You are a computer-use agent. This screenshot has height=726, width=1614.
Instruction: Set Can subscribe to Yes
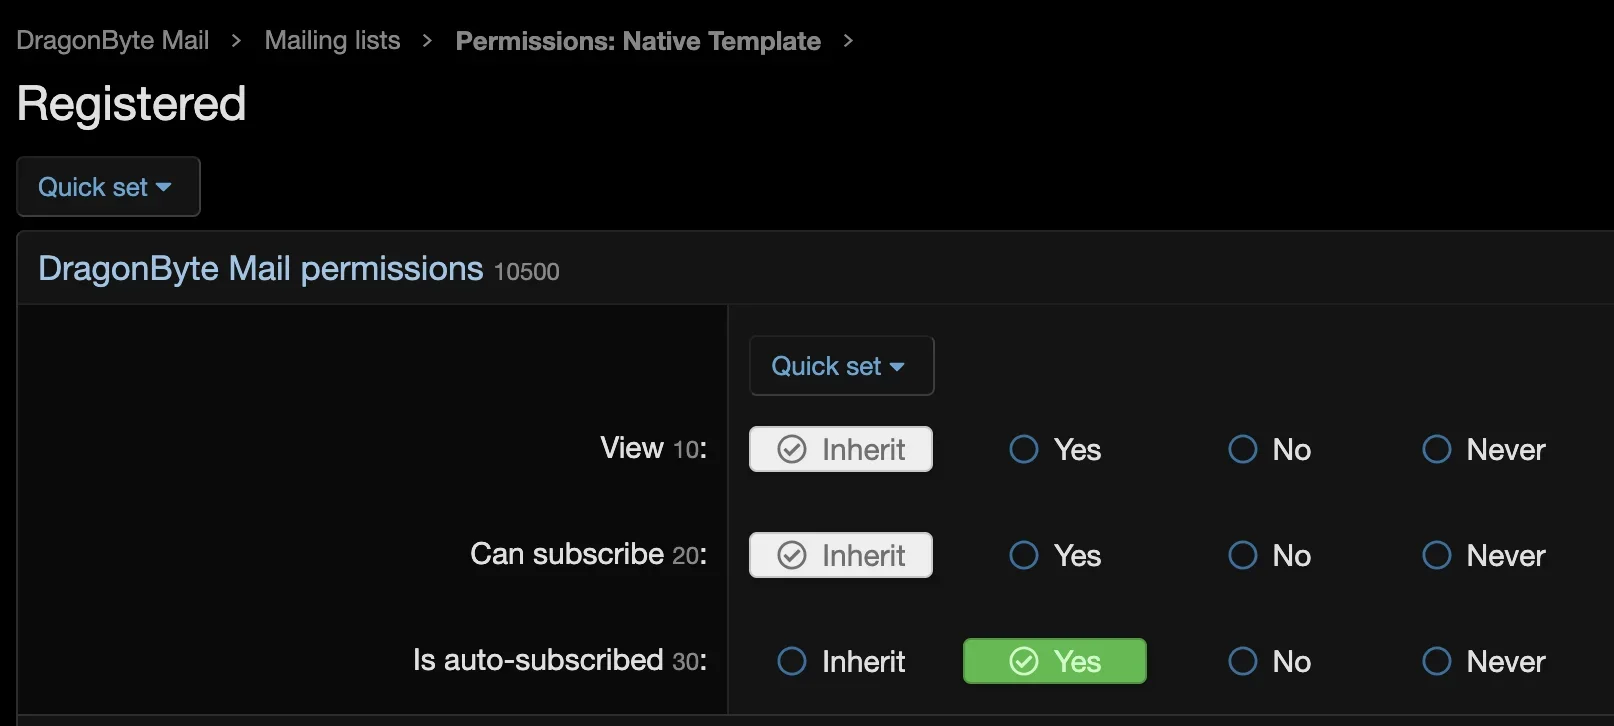click(x=1054, y=555)
